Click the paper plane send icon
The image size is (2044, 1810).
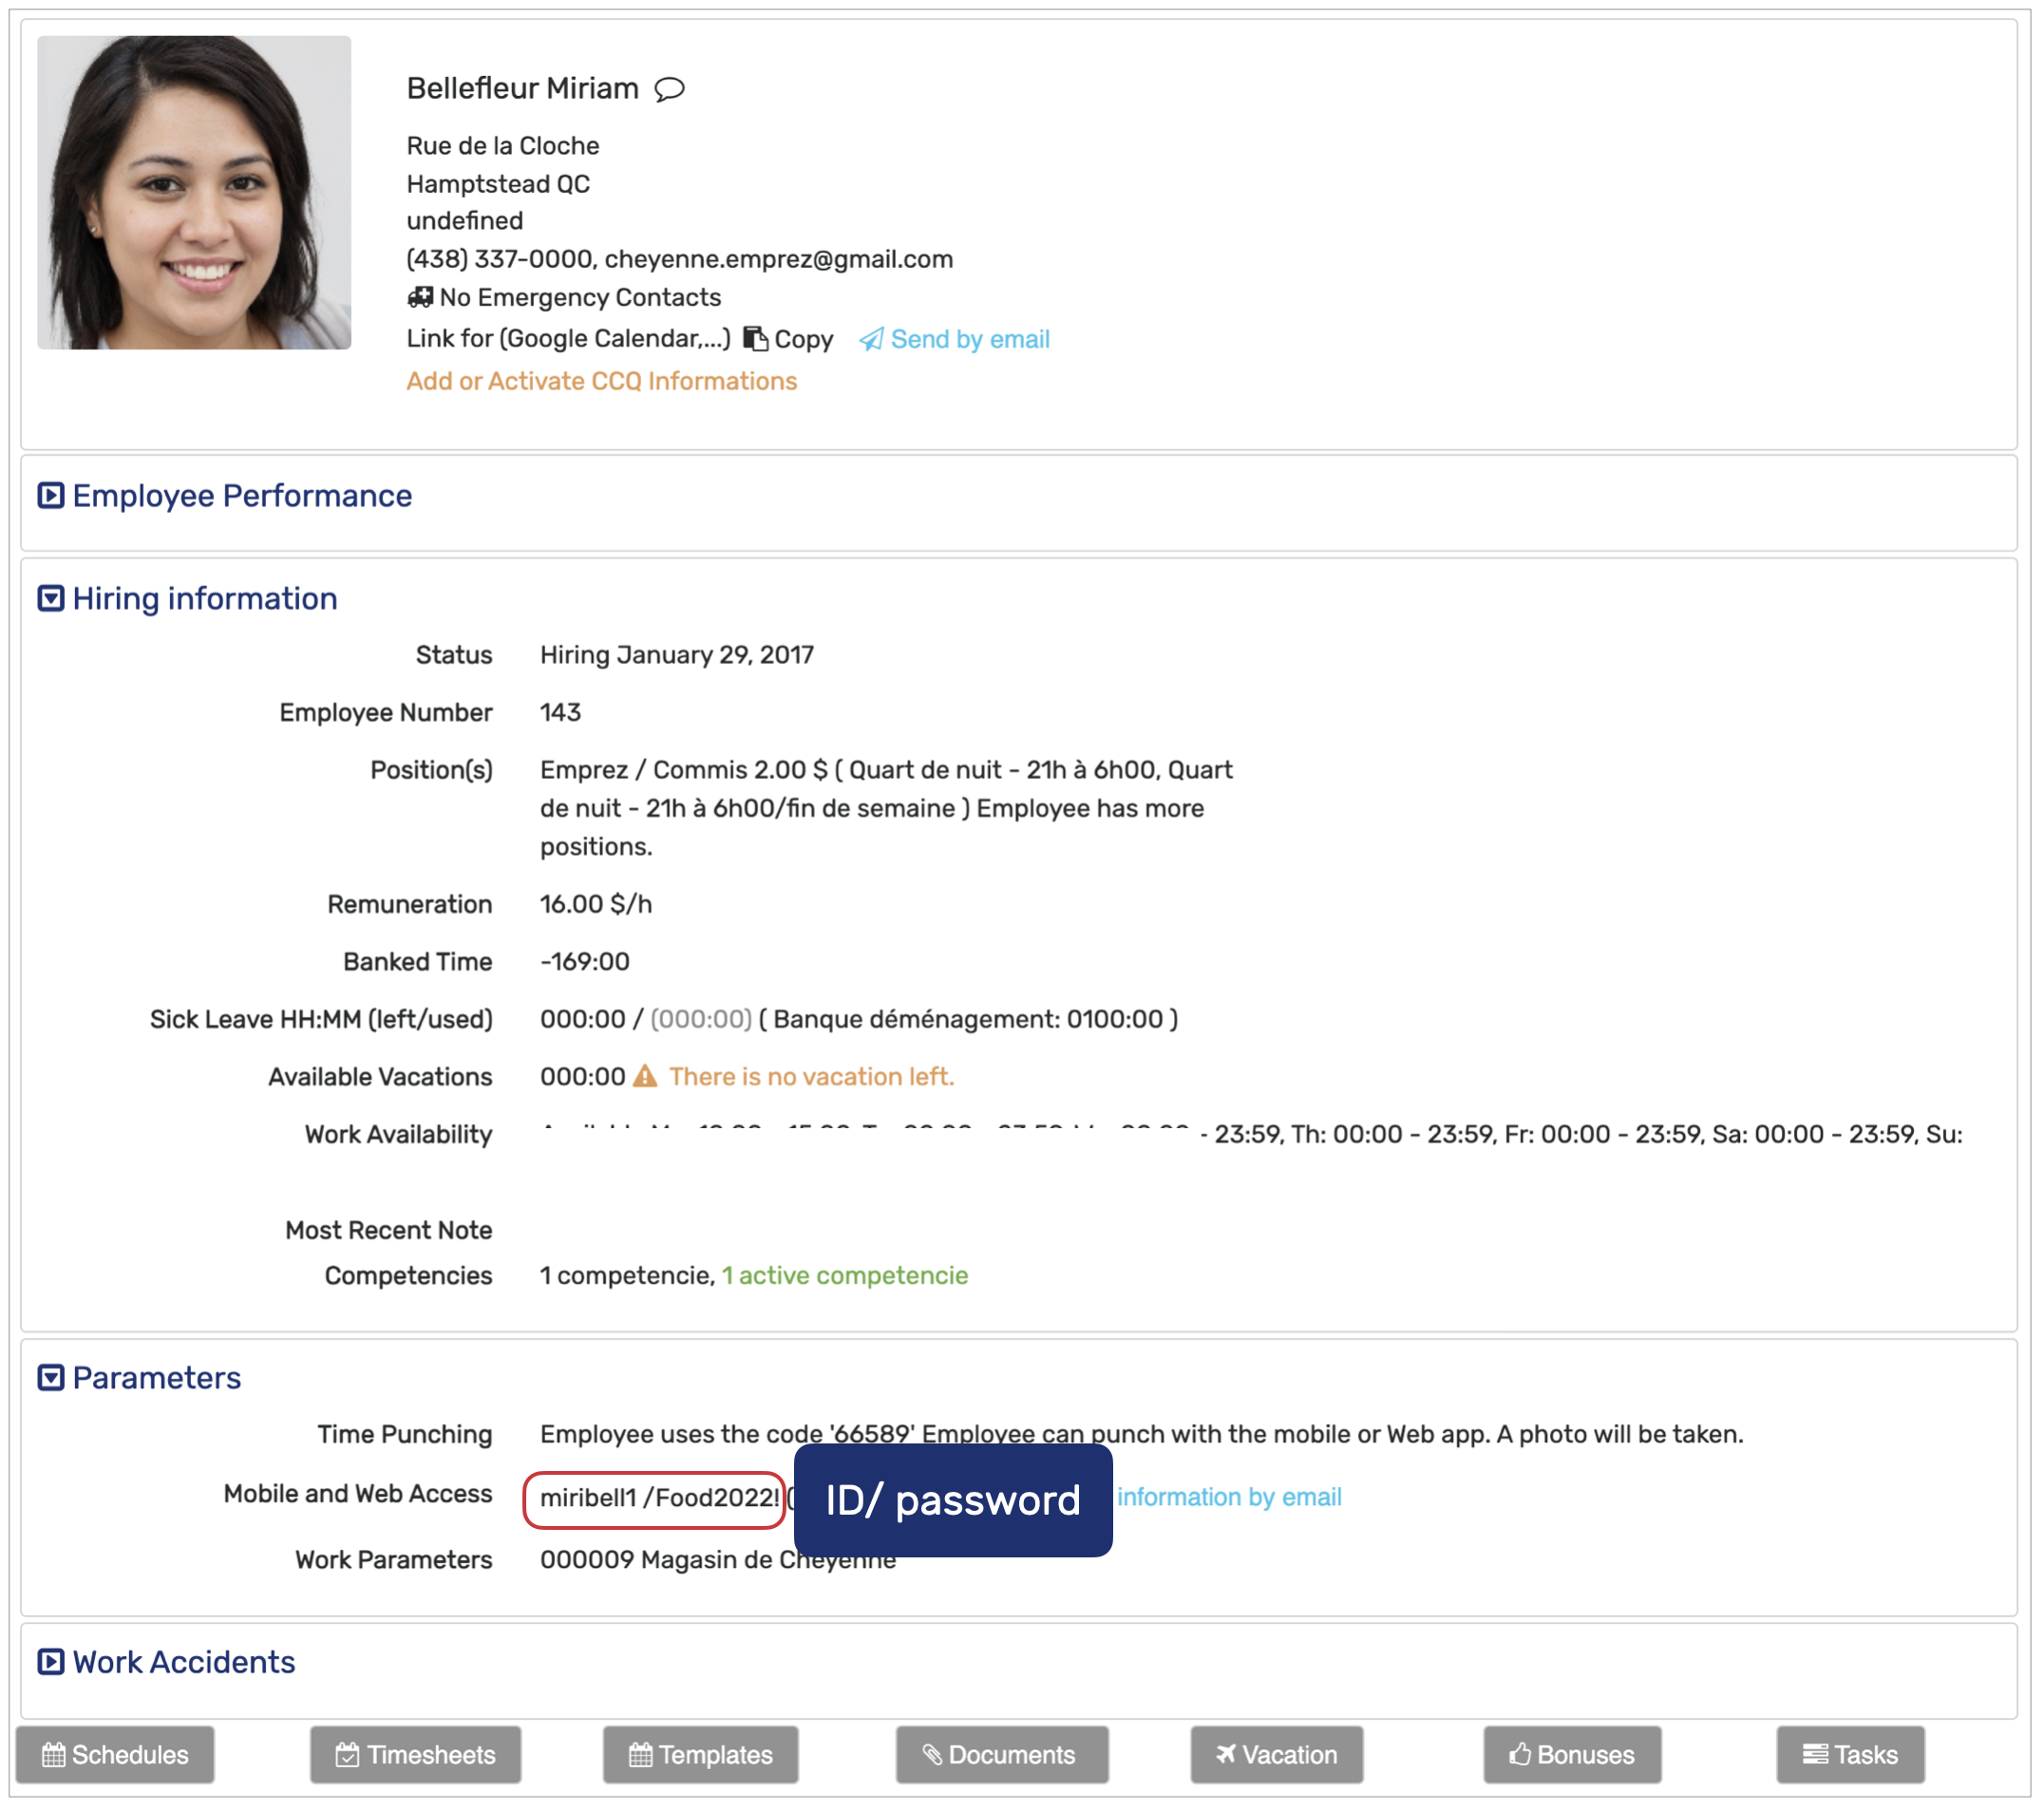tap(871, 340)
